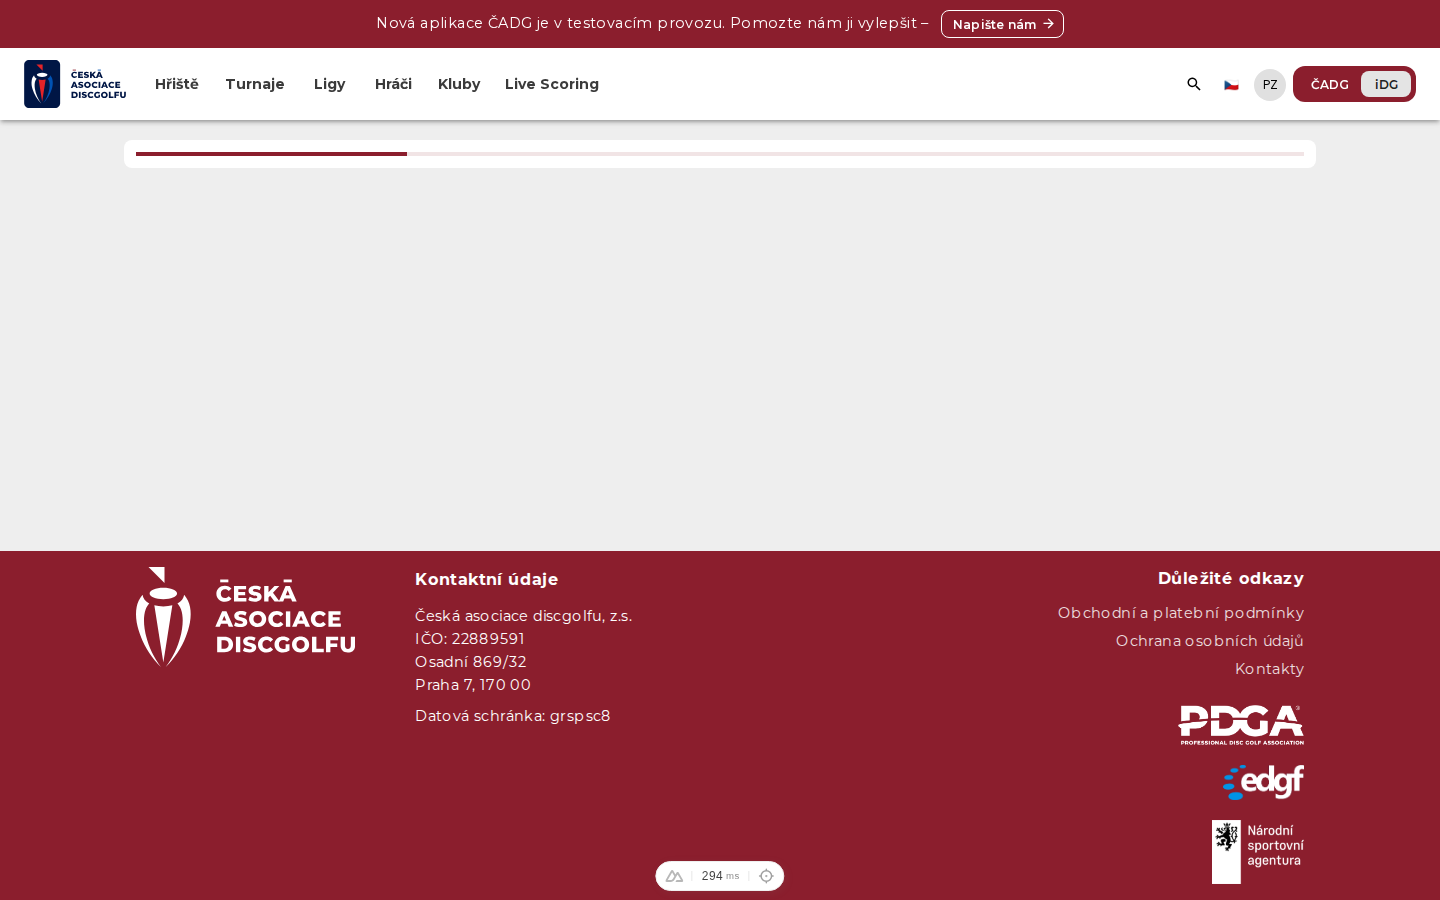Switch to the ČADG mode
The width and height of the screenshot is (1440, 900).
[x=1329, y=84]
